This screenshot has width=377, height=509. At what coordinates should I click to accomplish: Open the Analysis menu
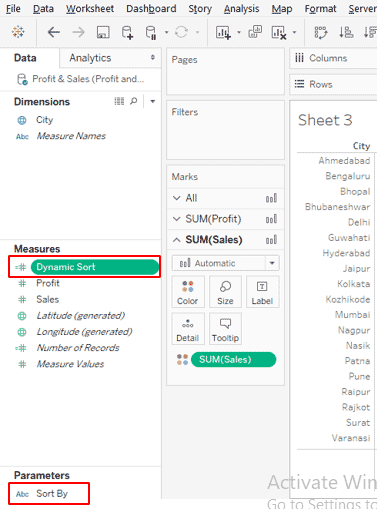click(x=241, y=9)
